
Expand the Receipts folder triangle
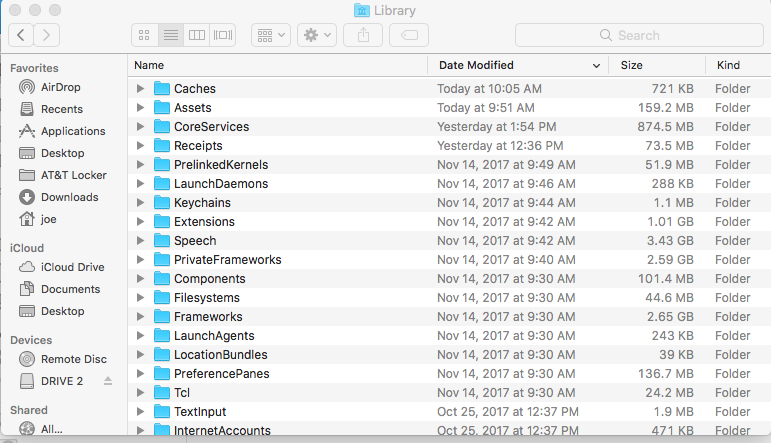click(141, 146)
